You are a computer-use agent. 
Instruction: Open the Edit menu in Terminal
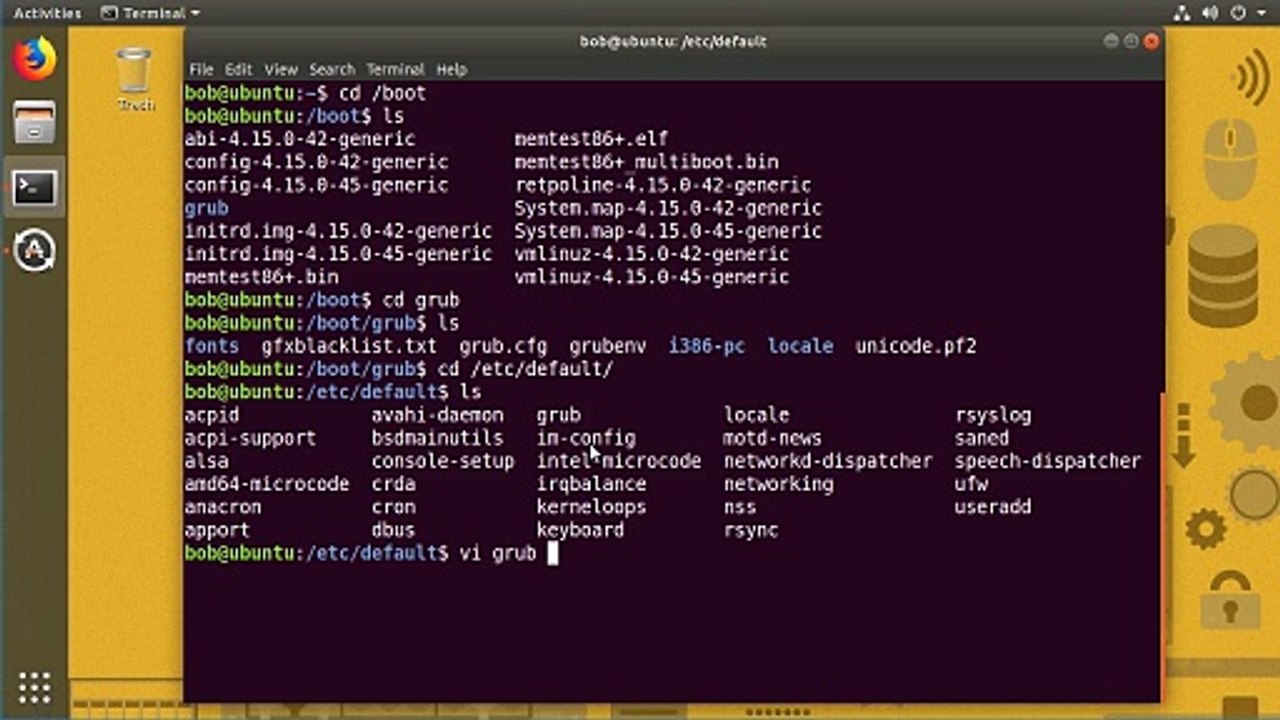click(x=238, y=69)
